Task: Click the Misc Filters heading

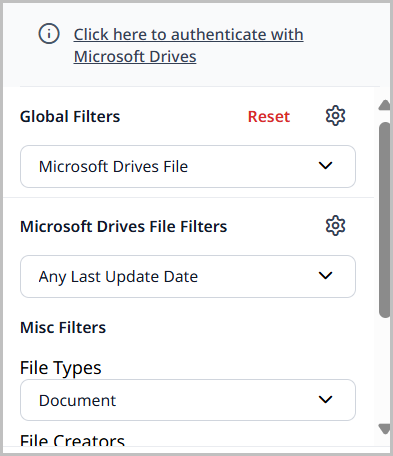Action: click(63, 328)
